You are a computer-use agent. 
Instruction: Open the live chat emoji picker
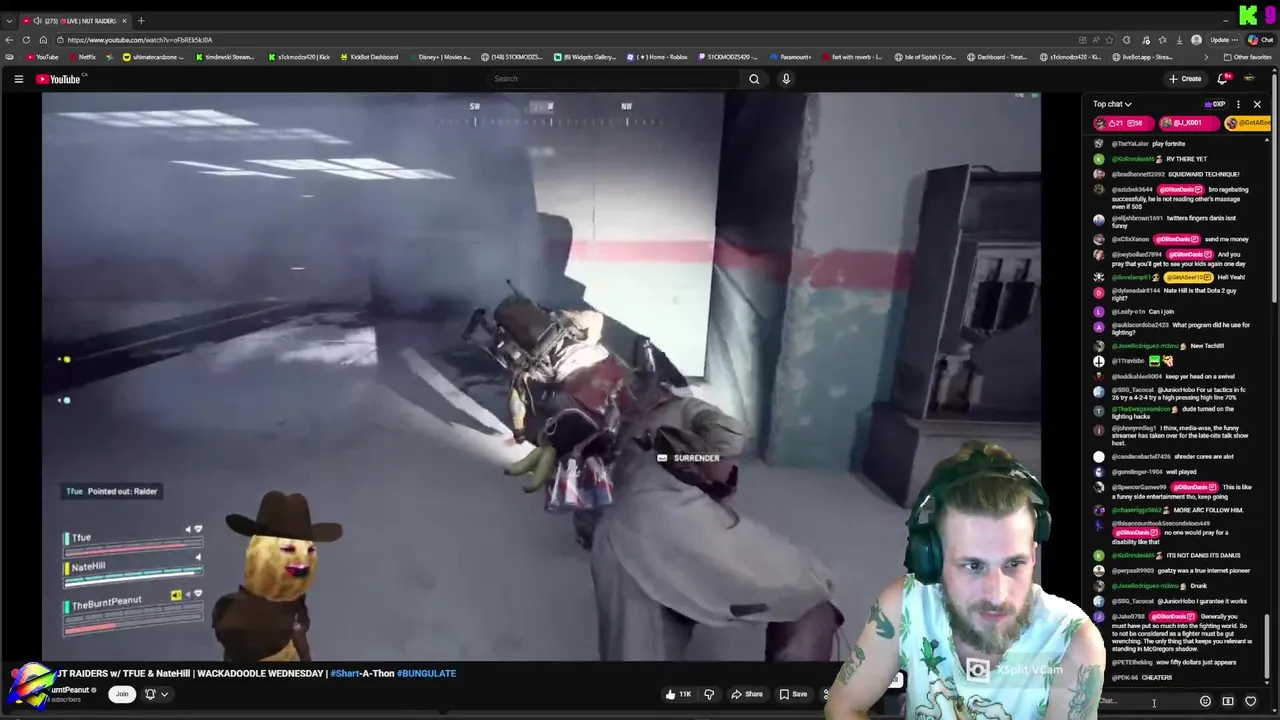[x=1205, y=701]
